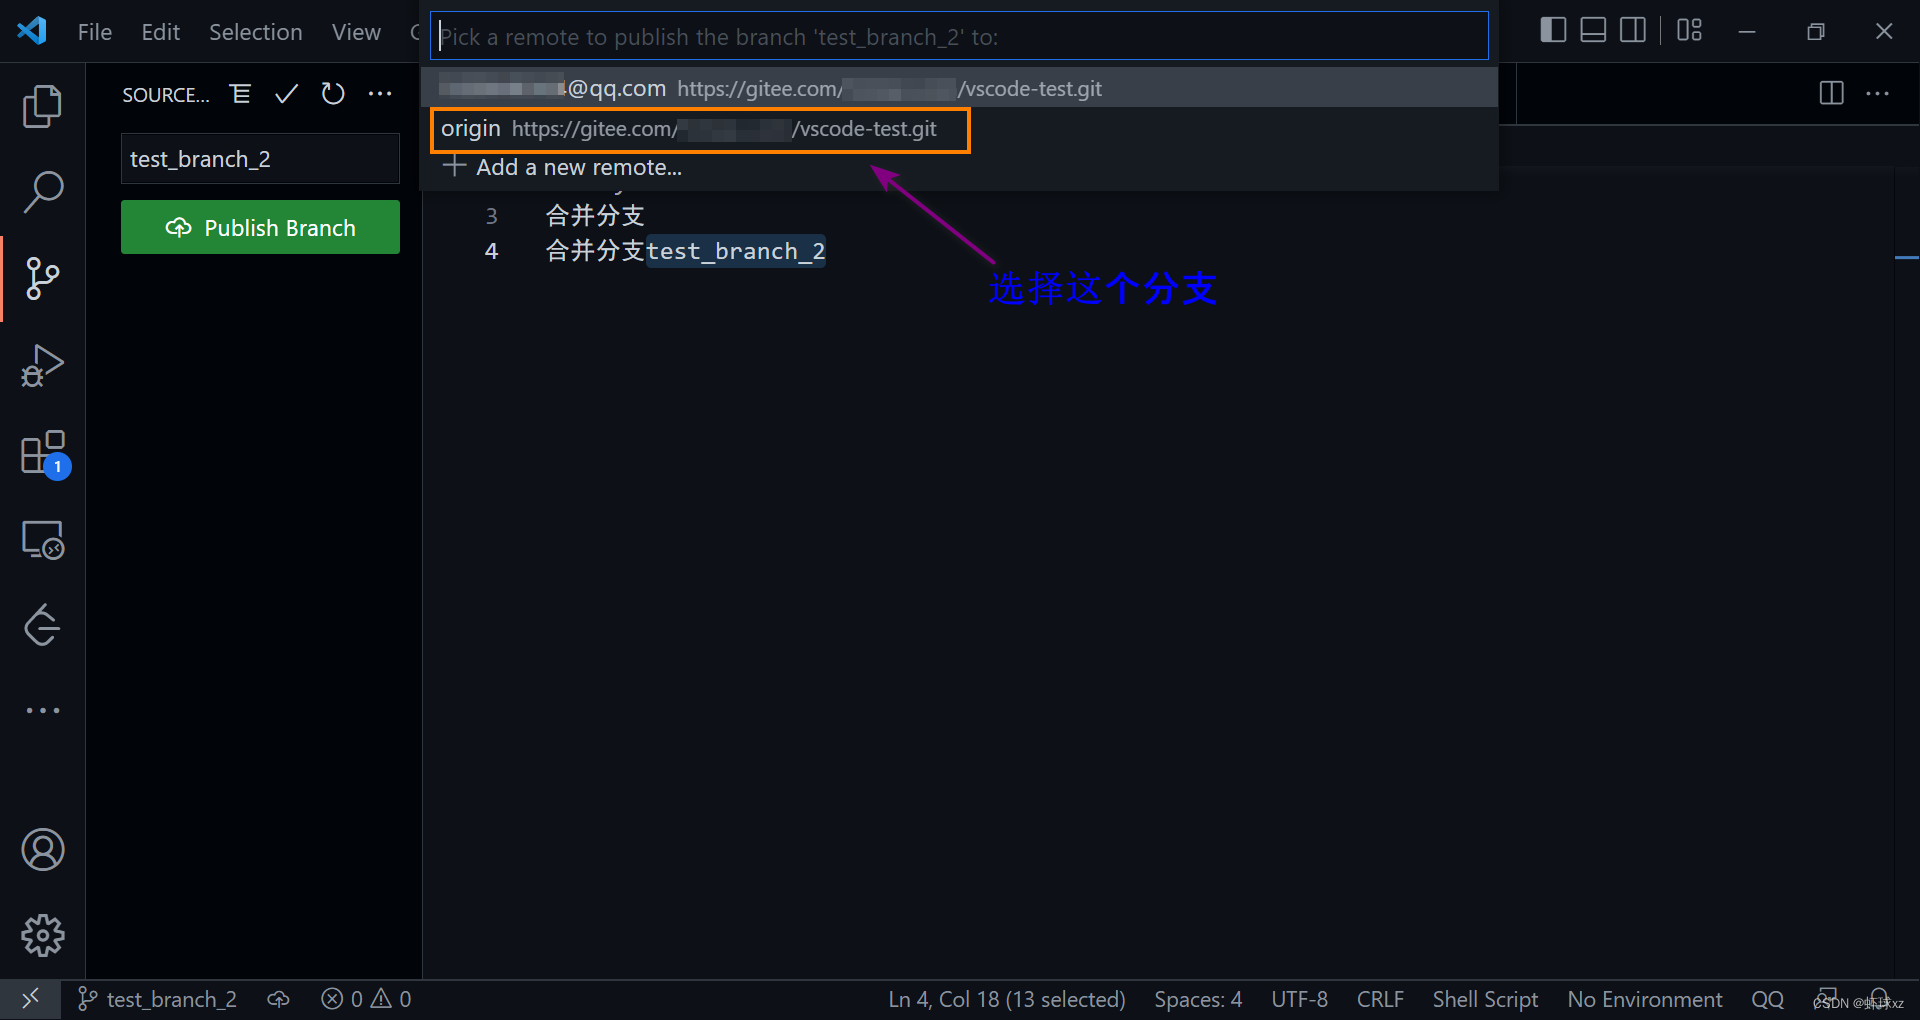The height and width of the screenshot is (1020, 1920).
Task: Click test_branch_2 branch in status bar
Action: (x=157, y=999)
